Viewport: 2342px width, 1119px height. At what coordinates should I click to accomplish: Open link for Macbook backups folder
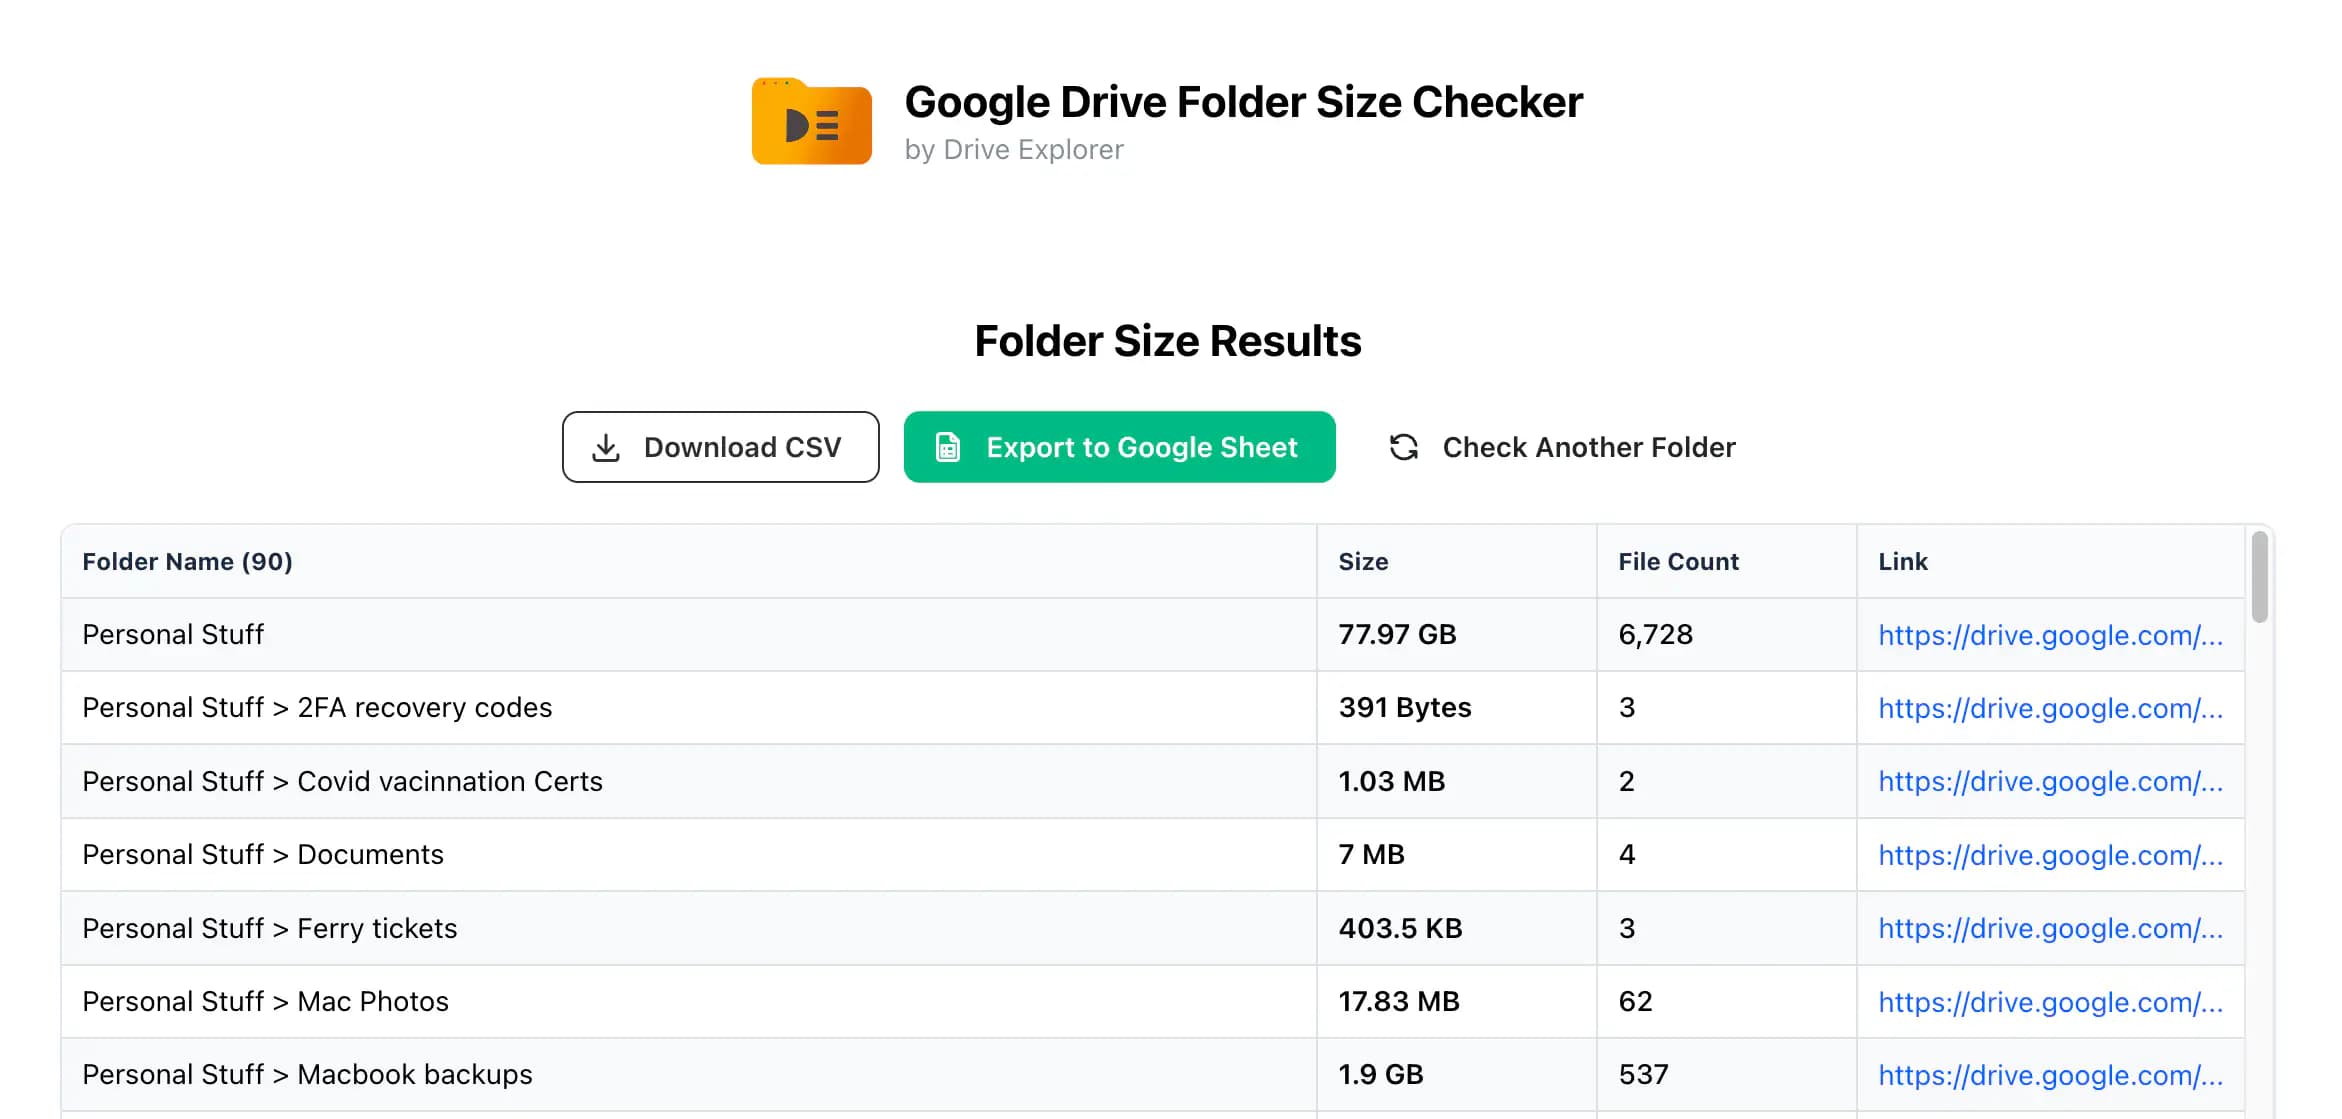[2050, 1075]
